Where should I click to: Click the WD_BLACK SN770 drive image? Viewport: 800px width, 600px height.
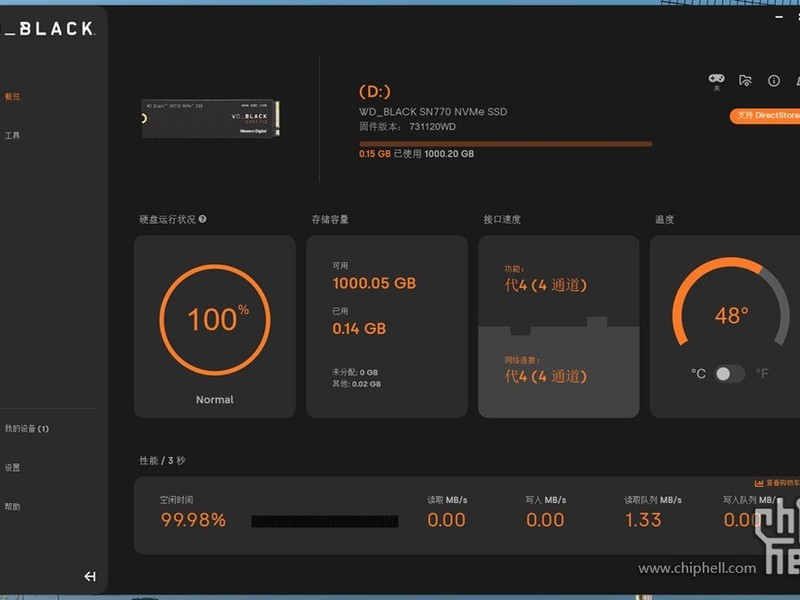210,118
